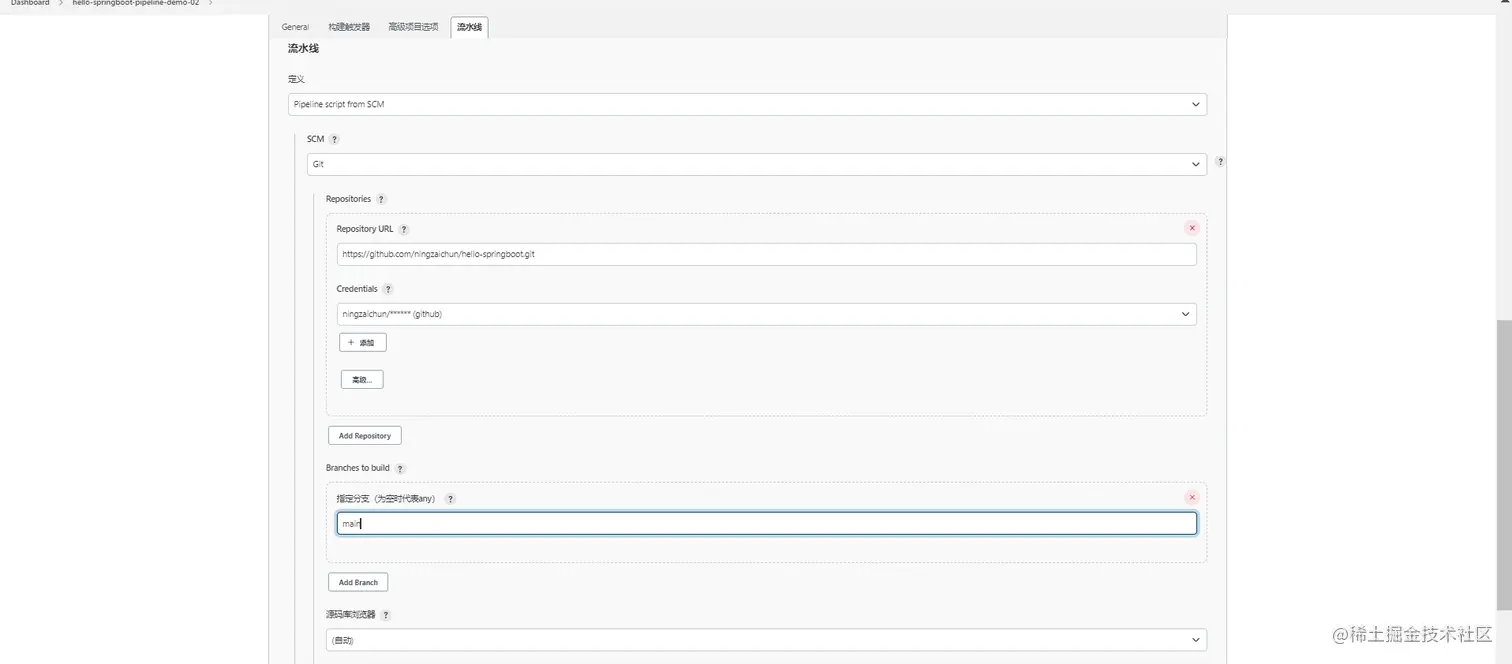Image resolution: width=1512 pixels, height=664 pixels.
Task: Click the Add Repository button
Action: pyautogui.click(x=365, y=436)
